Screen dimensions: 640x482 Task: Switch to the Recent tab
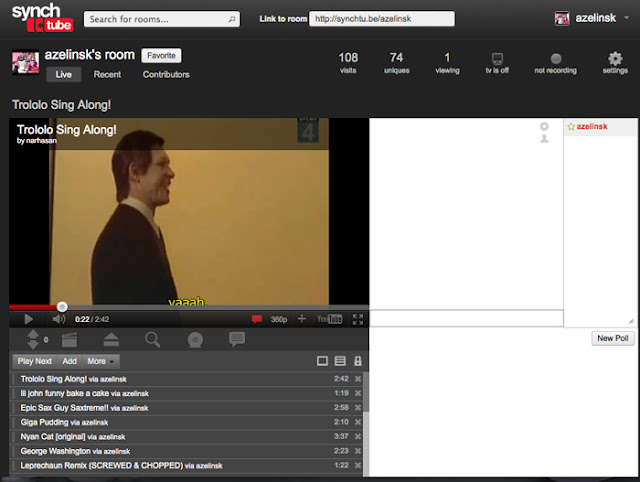pos(107,75)
